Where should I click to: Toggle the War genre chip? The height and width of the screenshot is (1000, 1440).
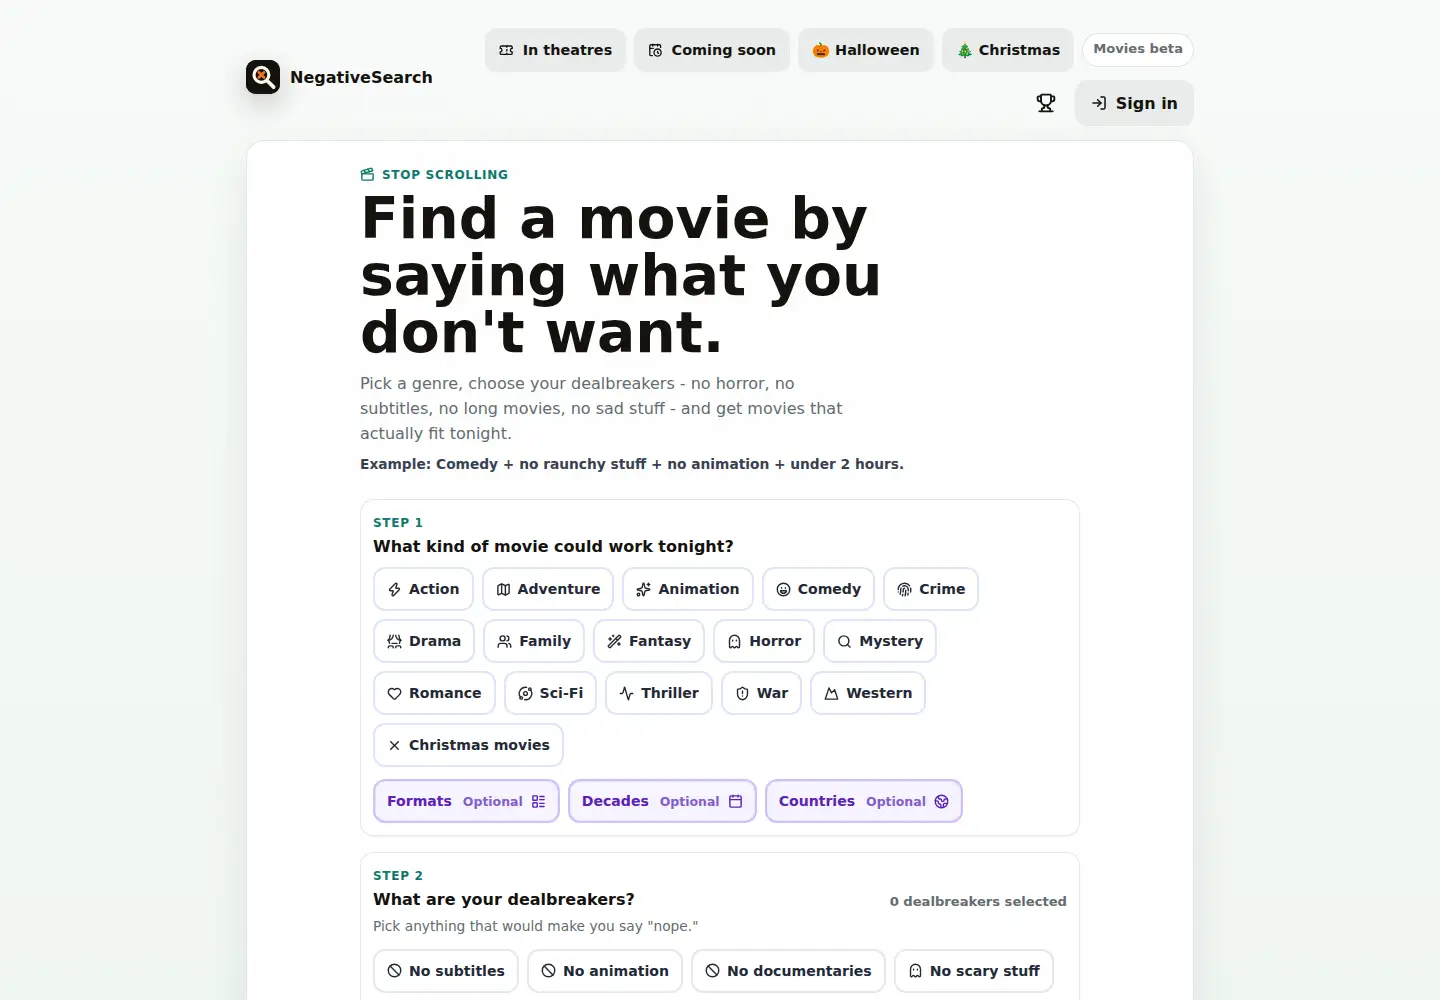tap(761, 693)
